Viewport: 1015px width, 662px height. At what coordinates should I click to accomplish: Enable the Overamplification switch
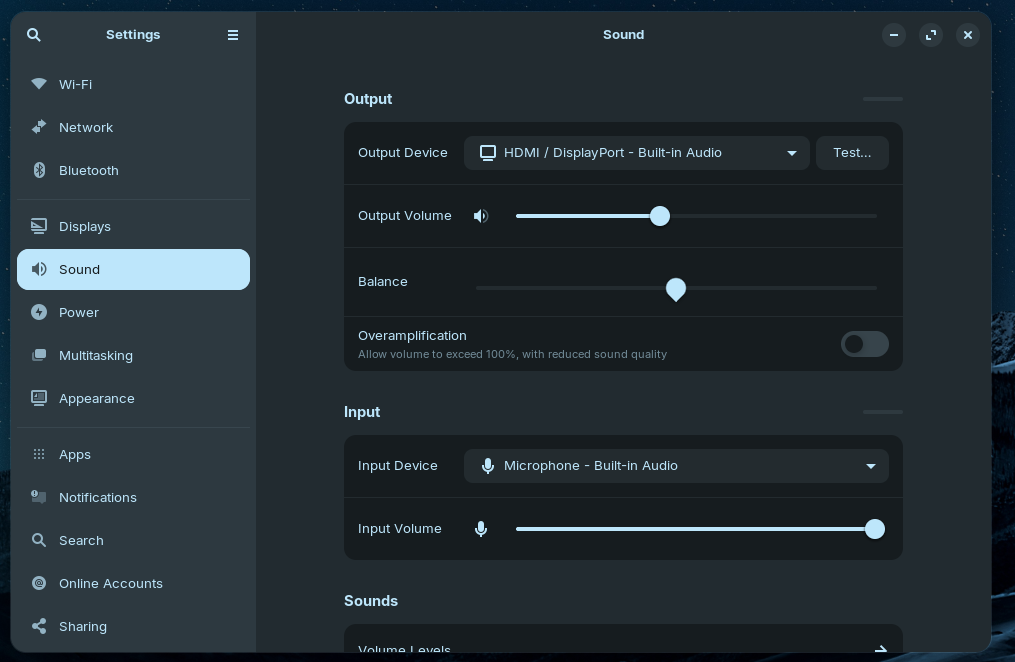tap(864, 344)
